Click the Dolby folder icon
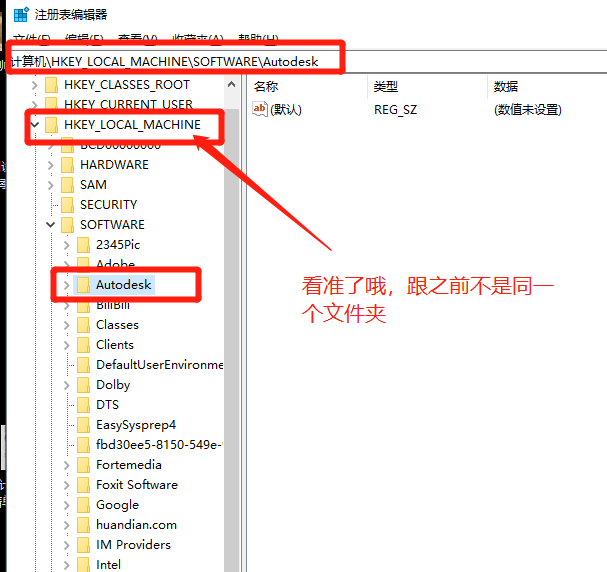 [83, 385]
